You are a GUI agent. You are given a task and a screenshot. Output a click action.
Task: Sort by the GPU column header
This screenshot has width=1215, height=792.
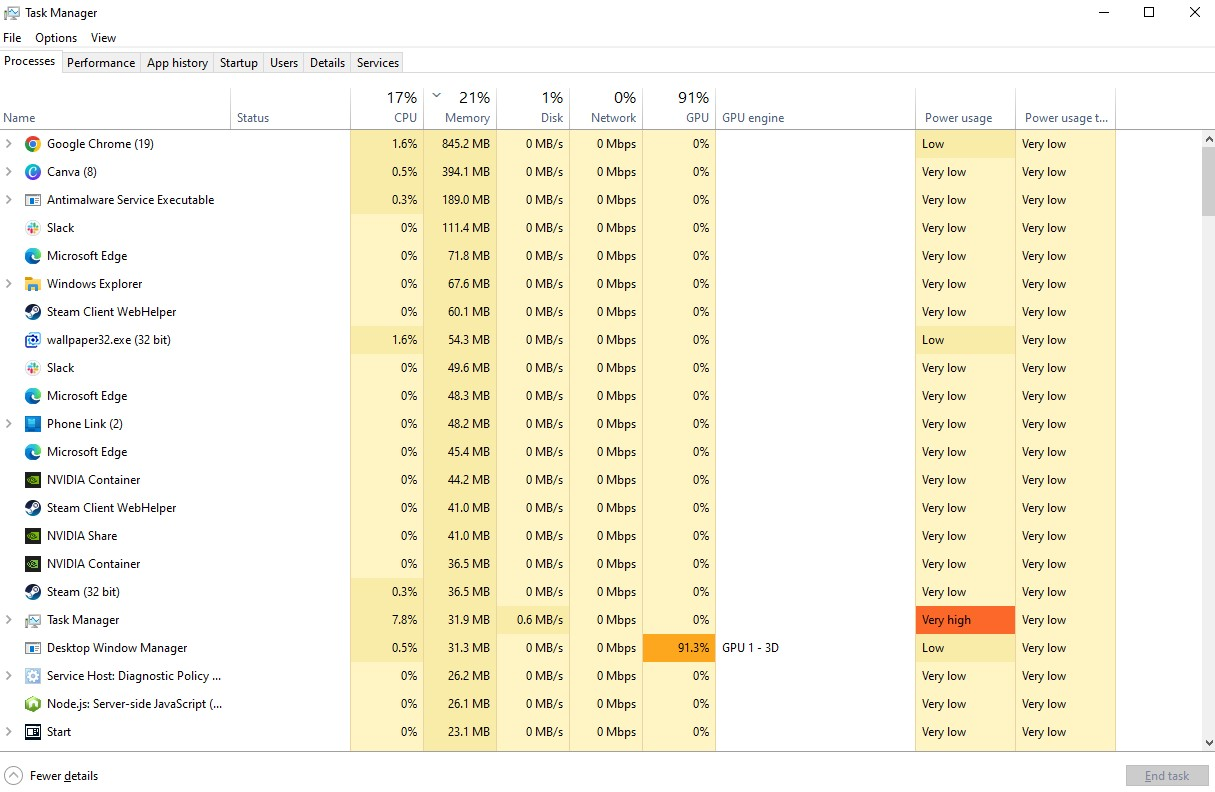tap(679, 108)
